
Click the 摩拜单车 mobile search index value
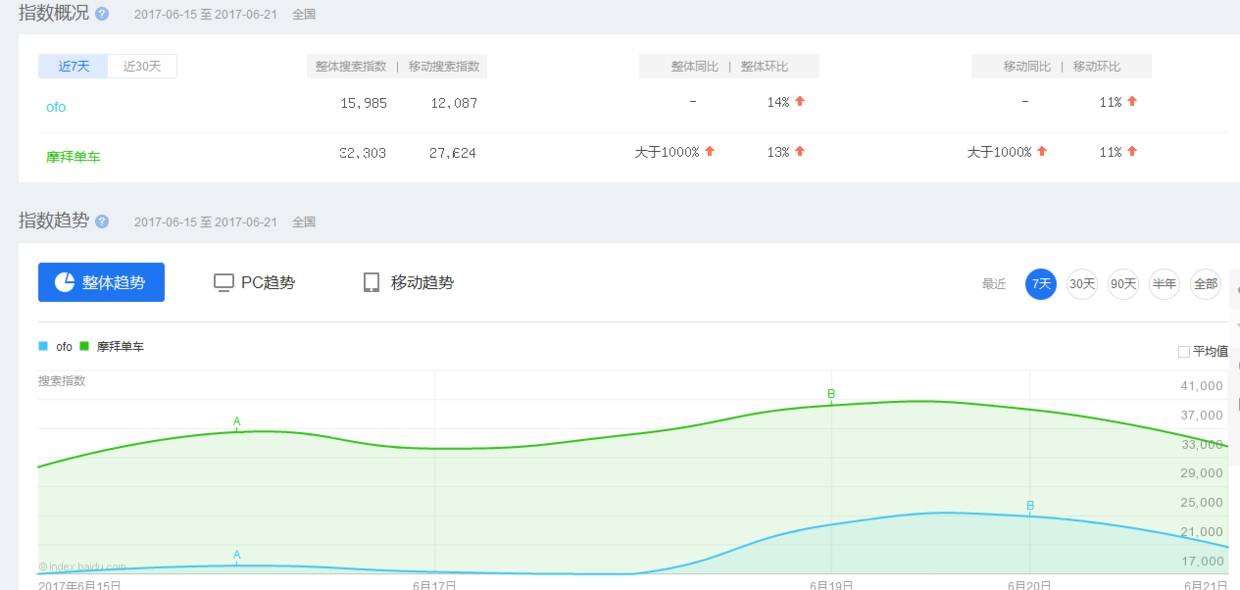click(453, 153)
